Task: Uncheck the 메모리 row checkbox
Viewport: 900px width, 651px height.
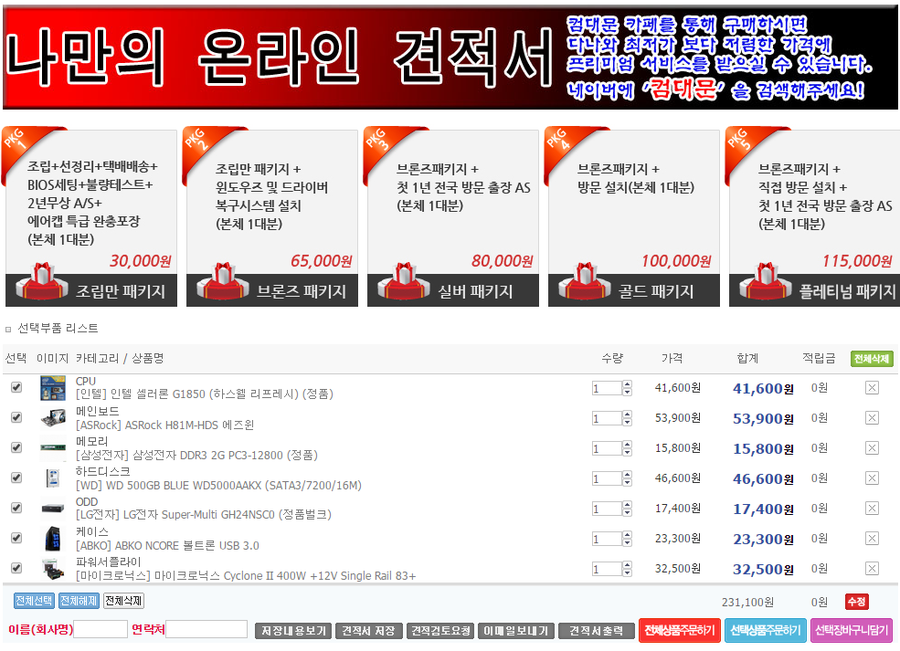Action: (17, 448)
